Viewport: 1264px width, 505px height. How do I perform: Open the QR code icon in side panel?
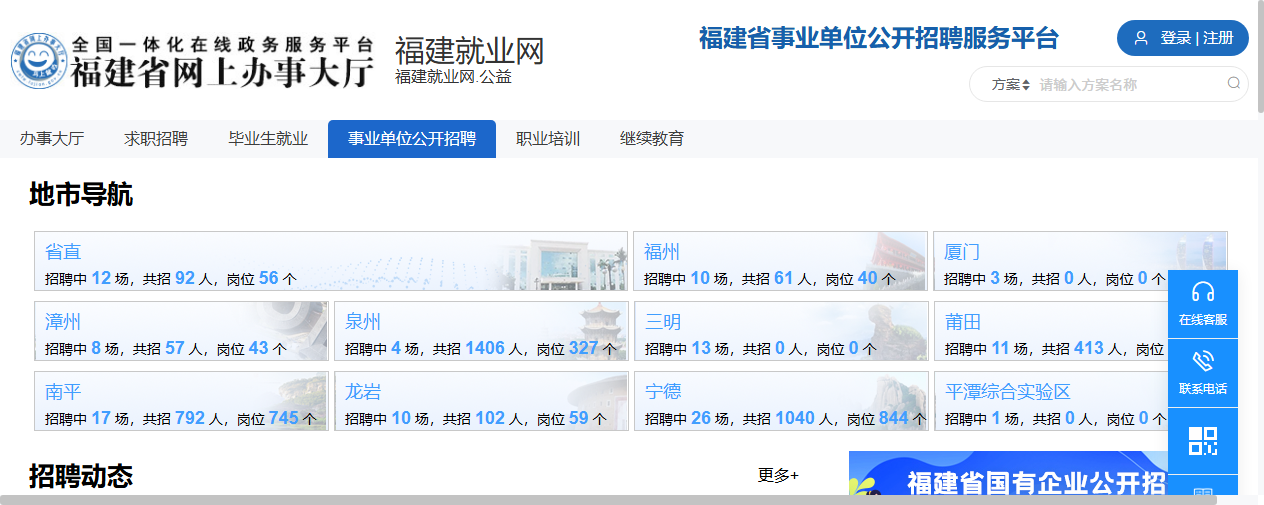click(x=1203, y=441)
